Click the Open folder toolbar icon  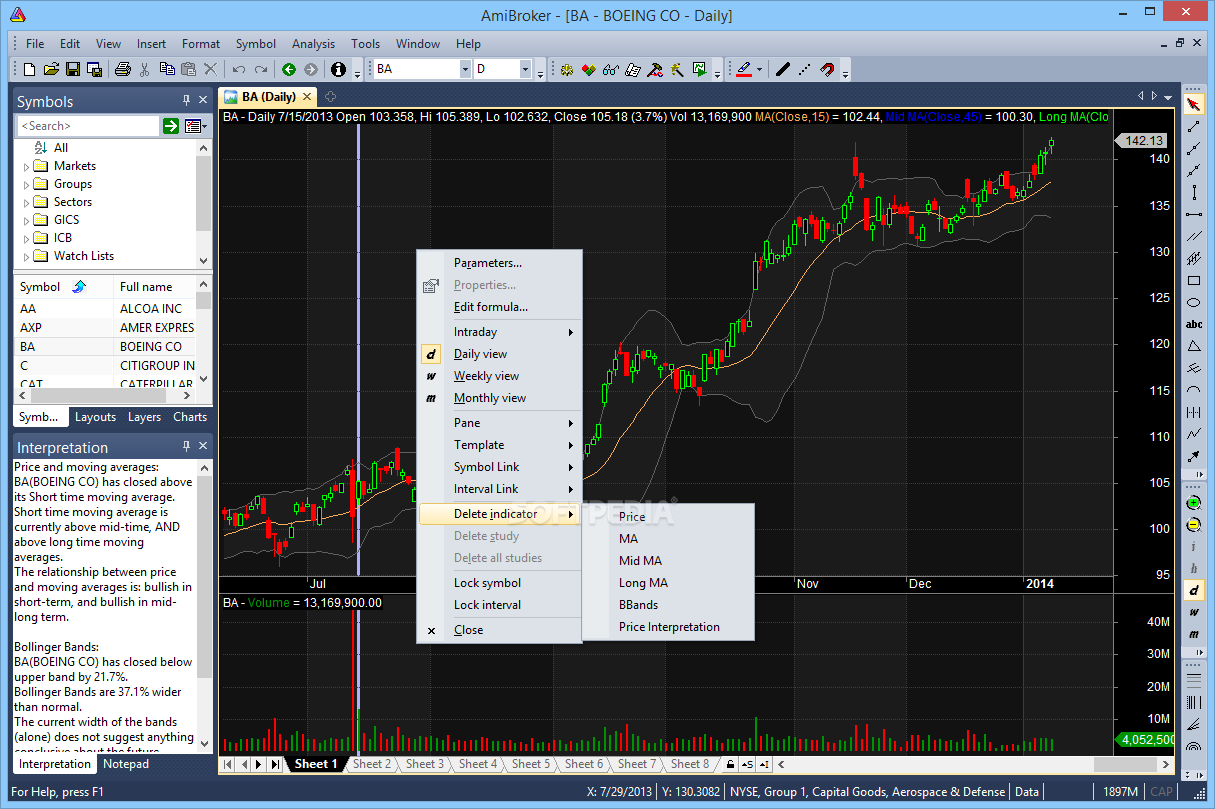pos(51,69)
